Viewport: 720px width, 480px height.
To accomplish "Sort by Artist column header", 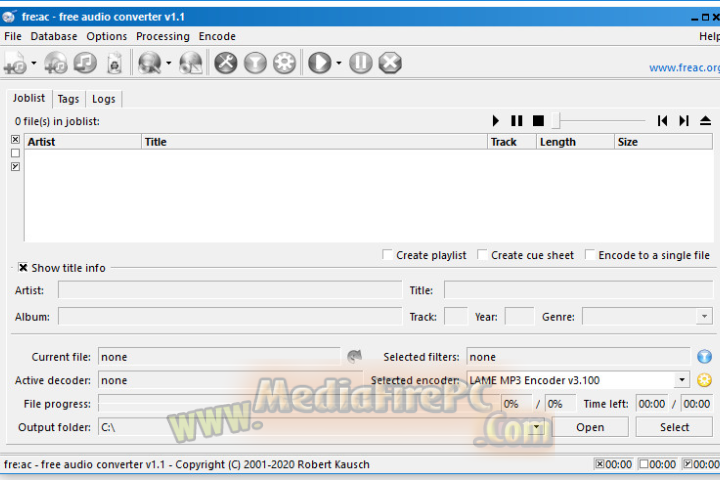I will pyautogui.click(x=83, y=142).
